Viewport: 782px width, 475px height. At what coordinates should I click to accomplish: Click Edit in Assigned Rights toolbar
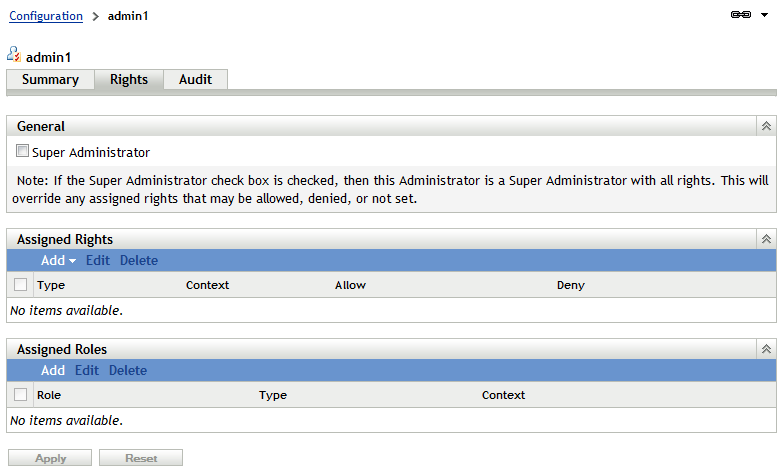click(x=97, y=261)
